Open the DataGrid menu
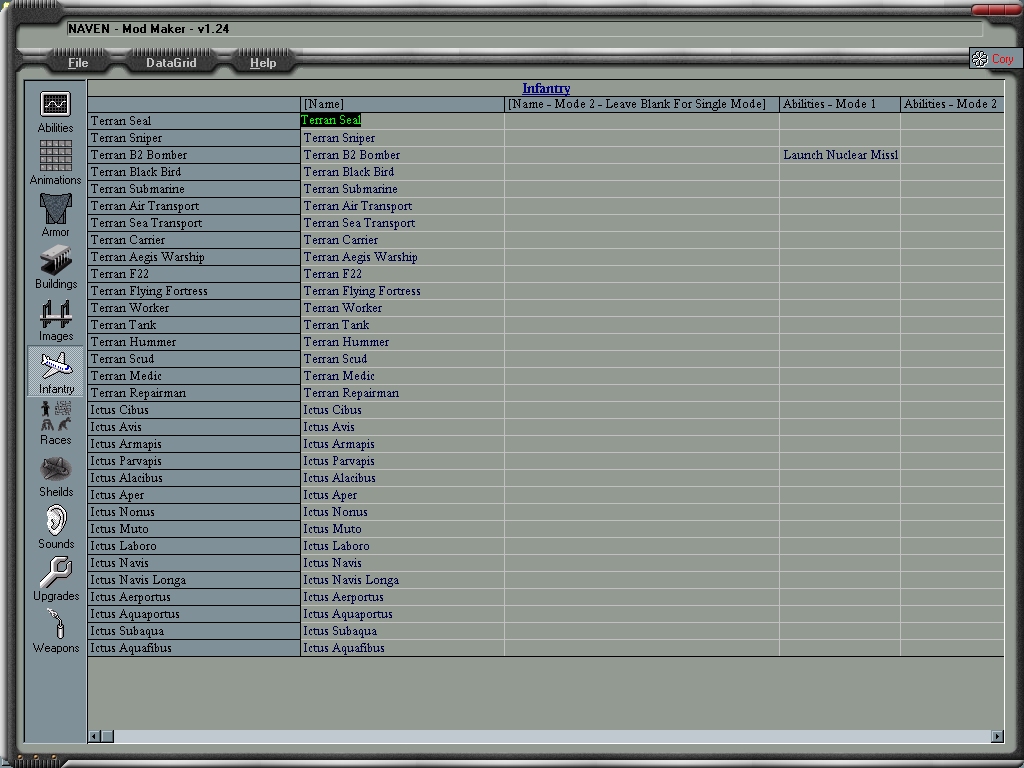Image resolution: width=1024 pixels, height=768 pixels. 171,63
